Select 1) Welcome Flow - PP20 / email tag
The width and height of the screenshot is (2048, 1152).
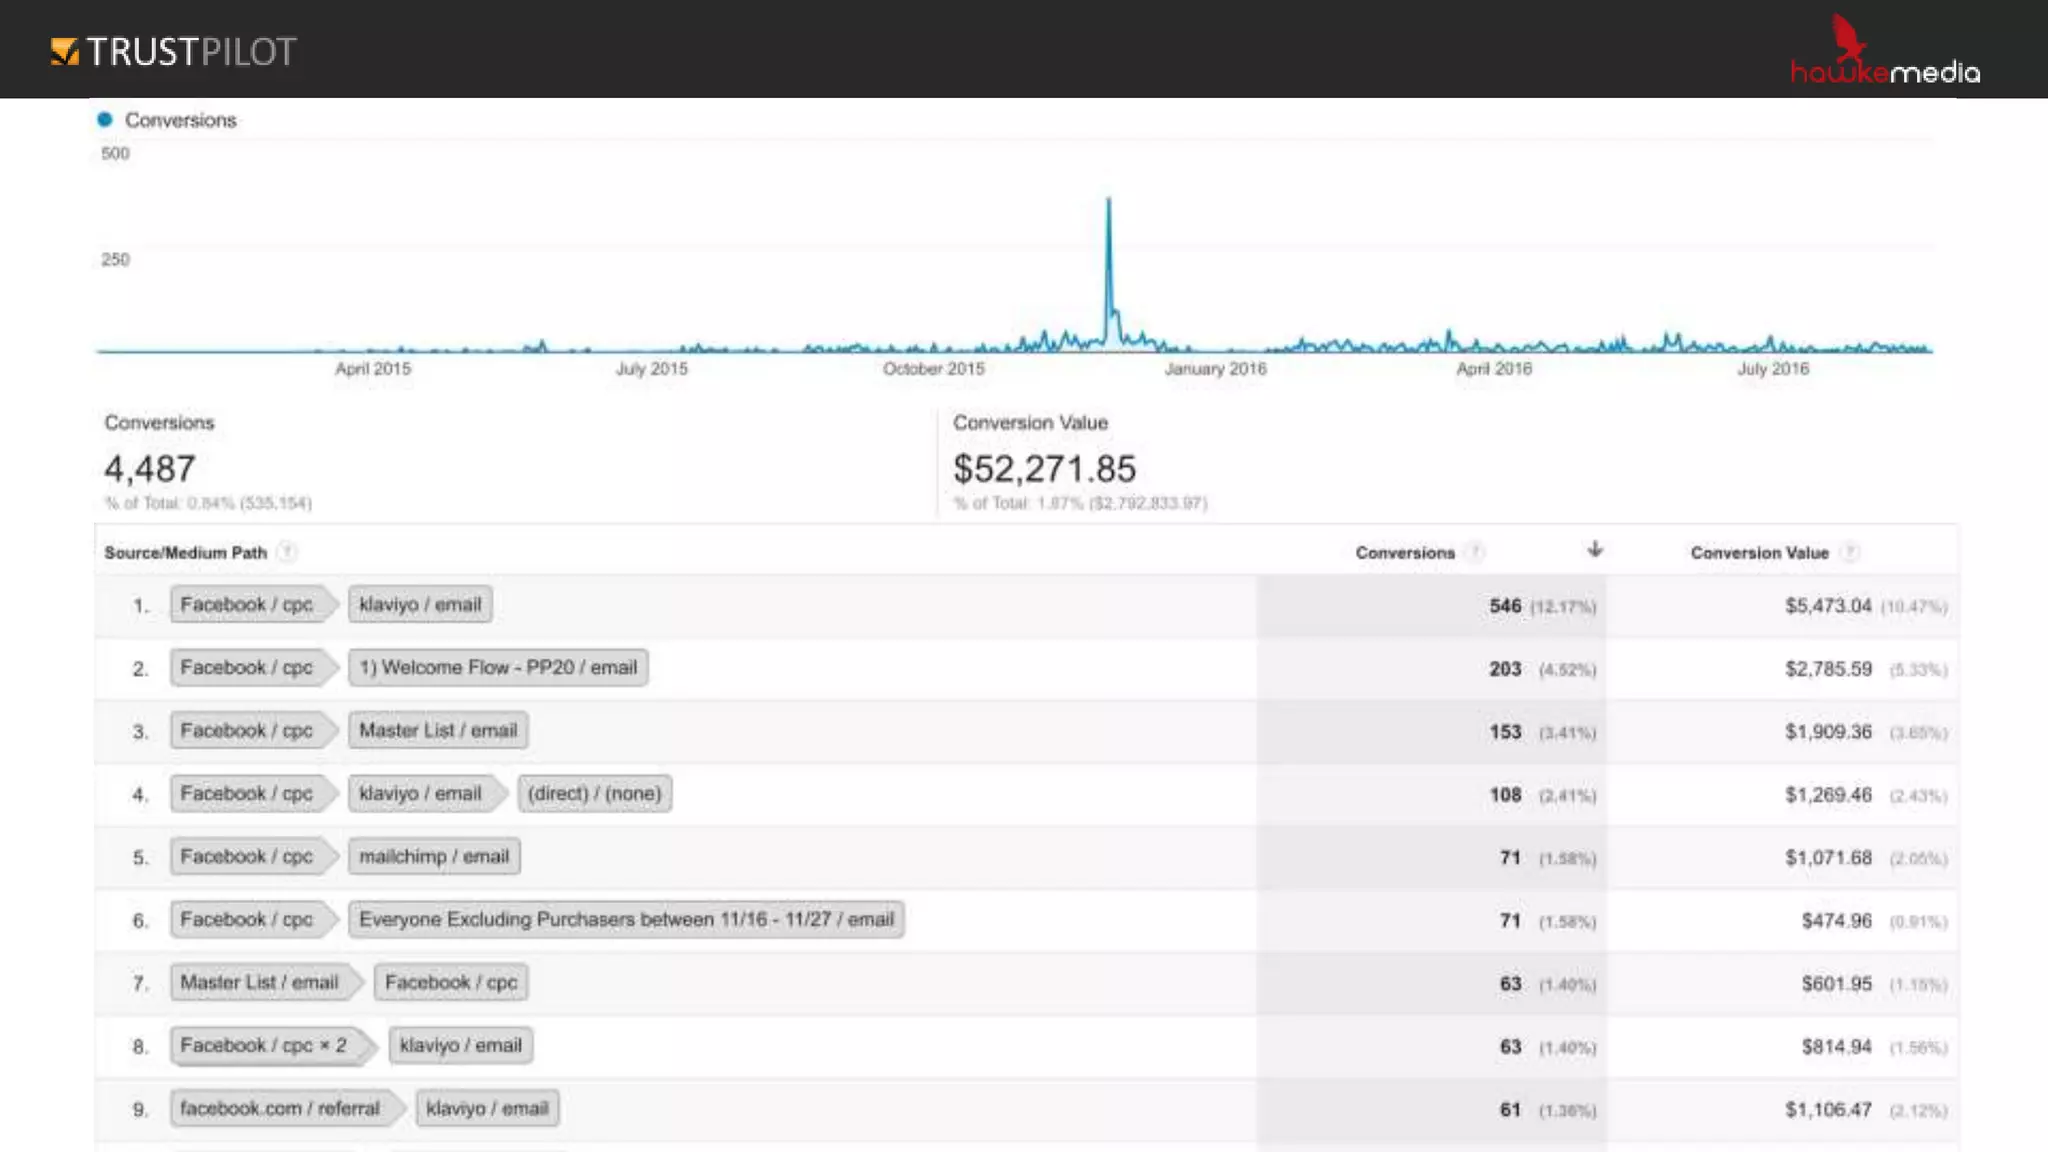(x=498, y=668)
